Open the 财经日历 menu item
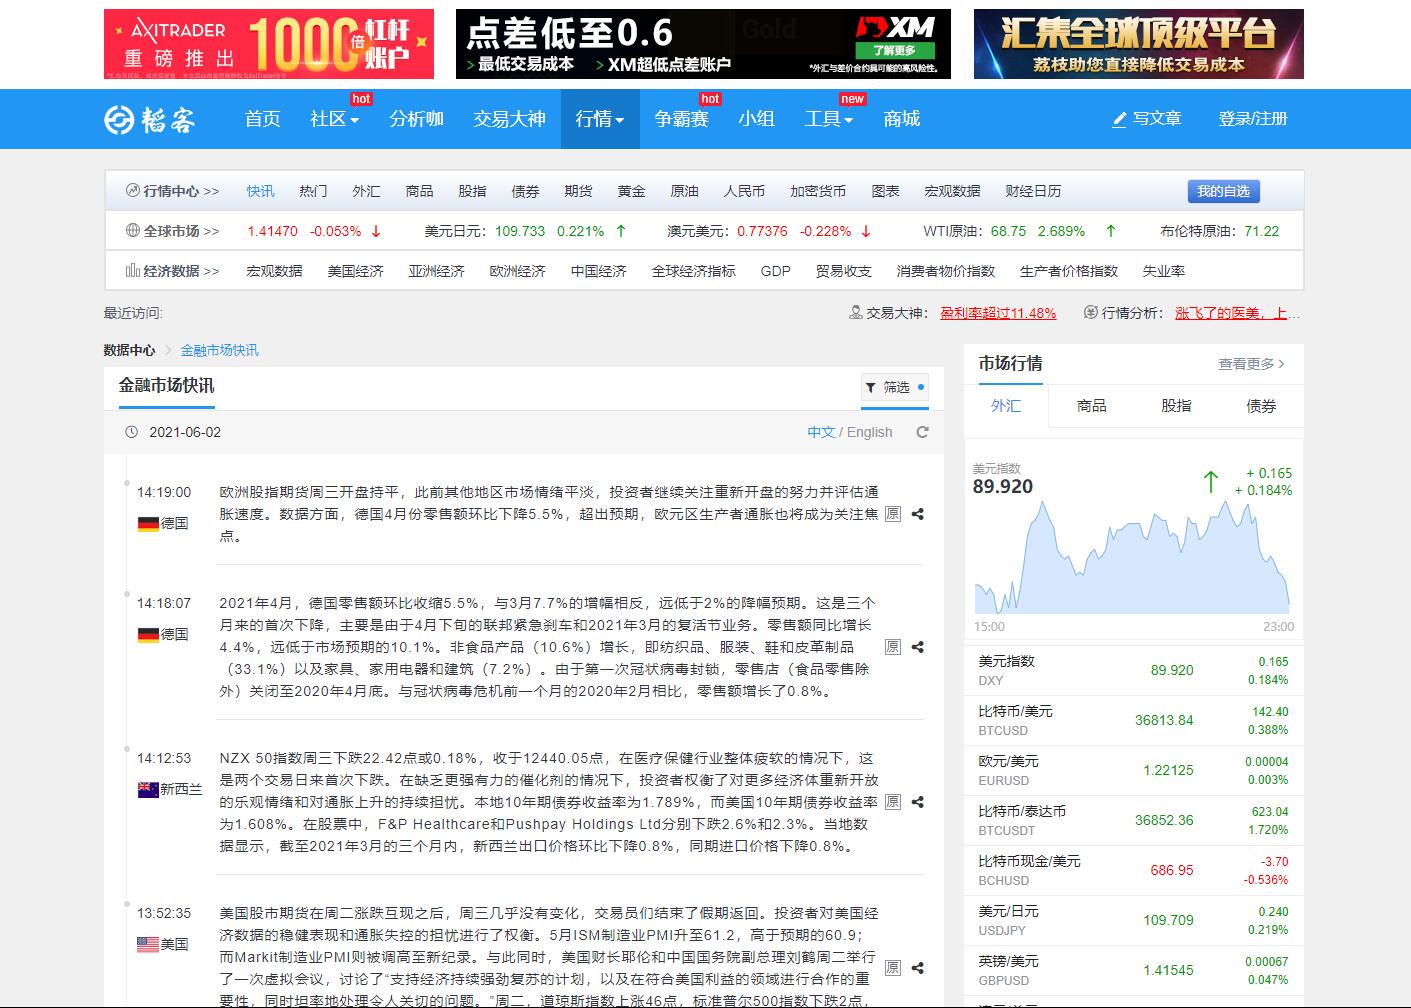 click(1032, 191)
